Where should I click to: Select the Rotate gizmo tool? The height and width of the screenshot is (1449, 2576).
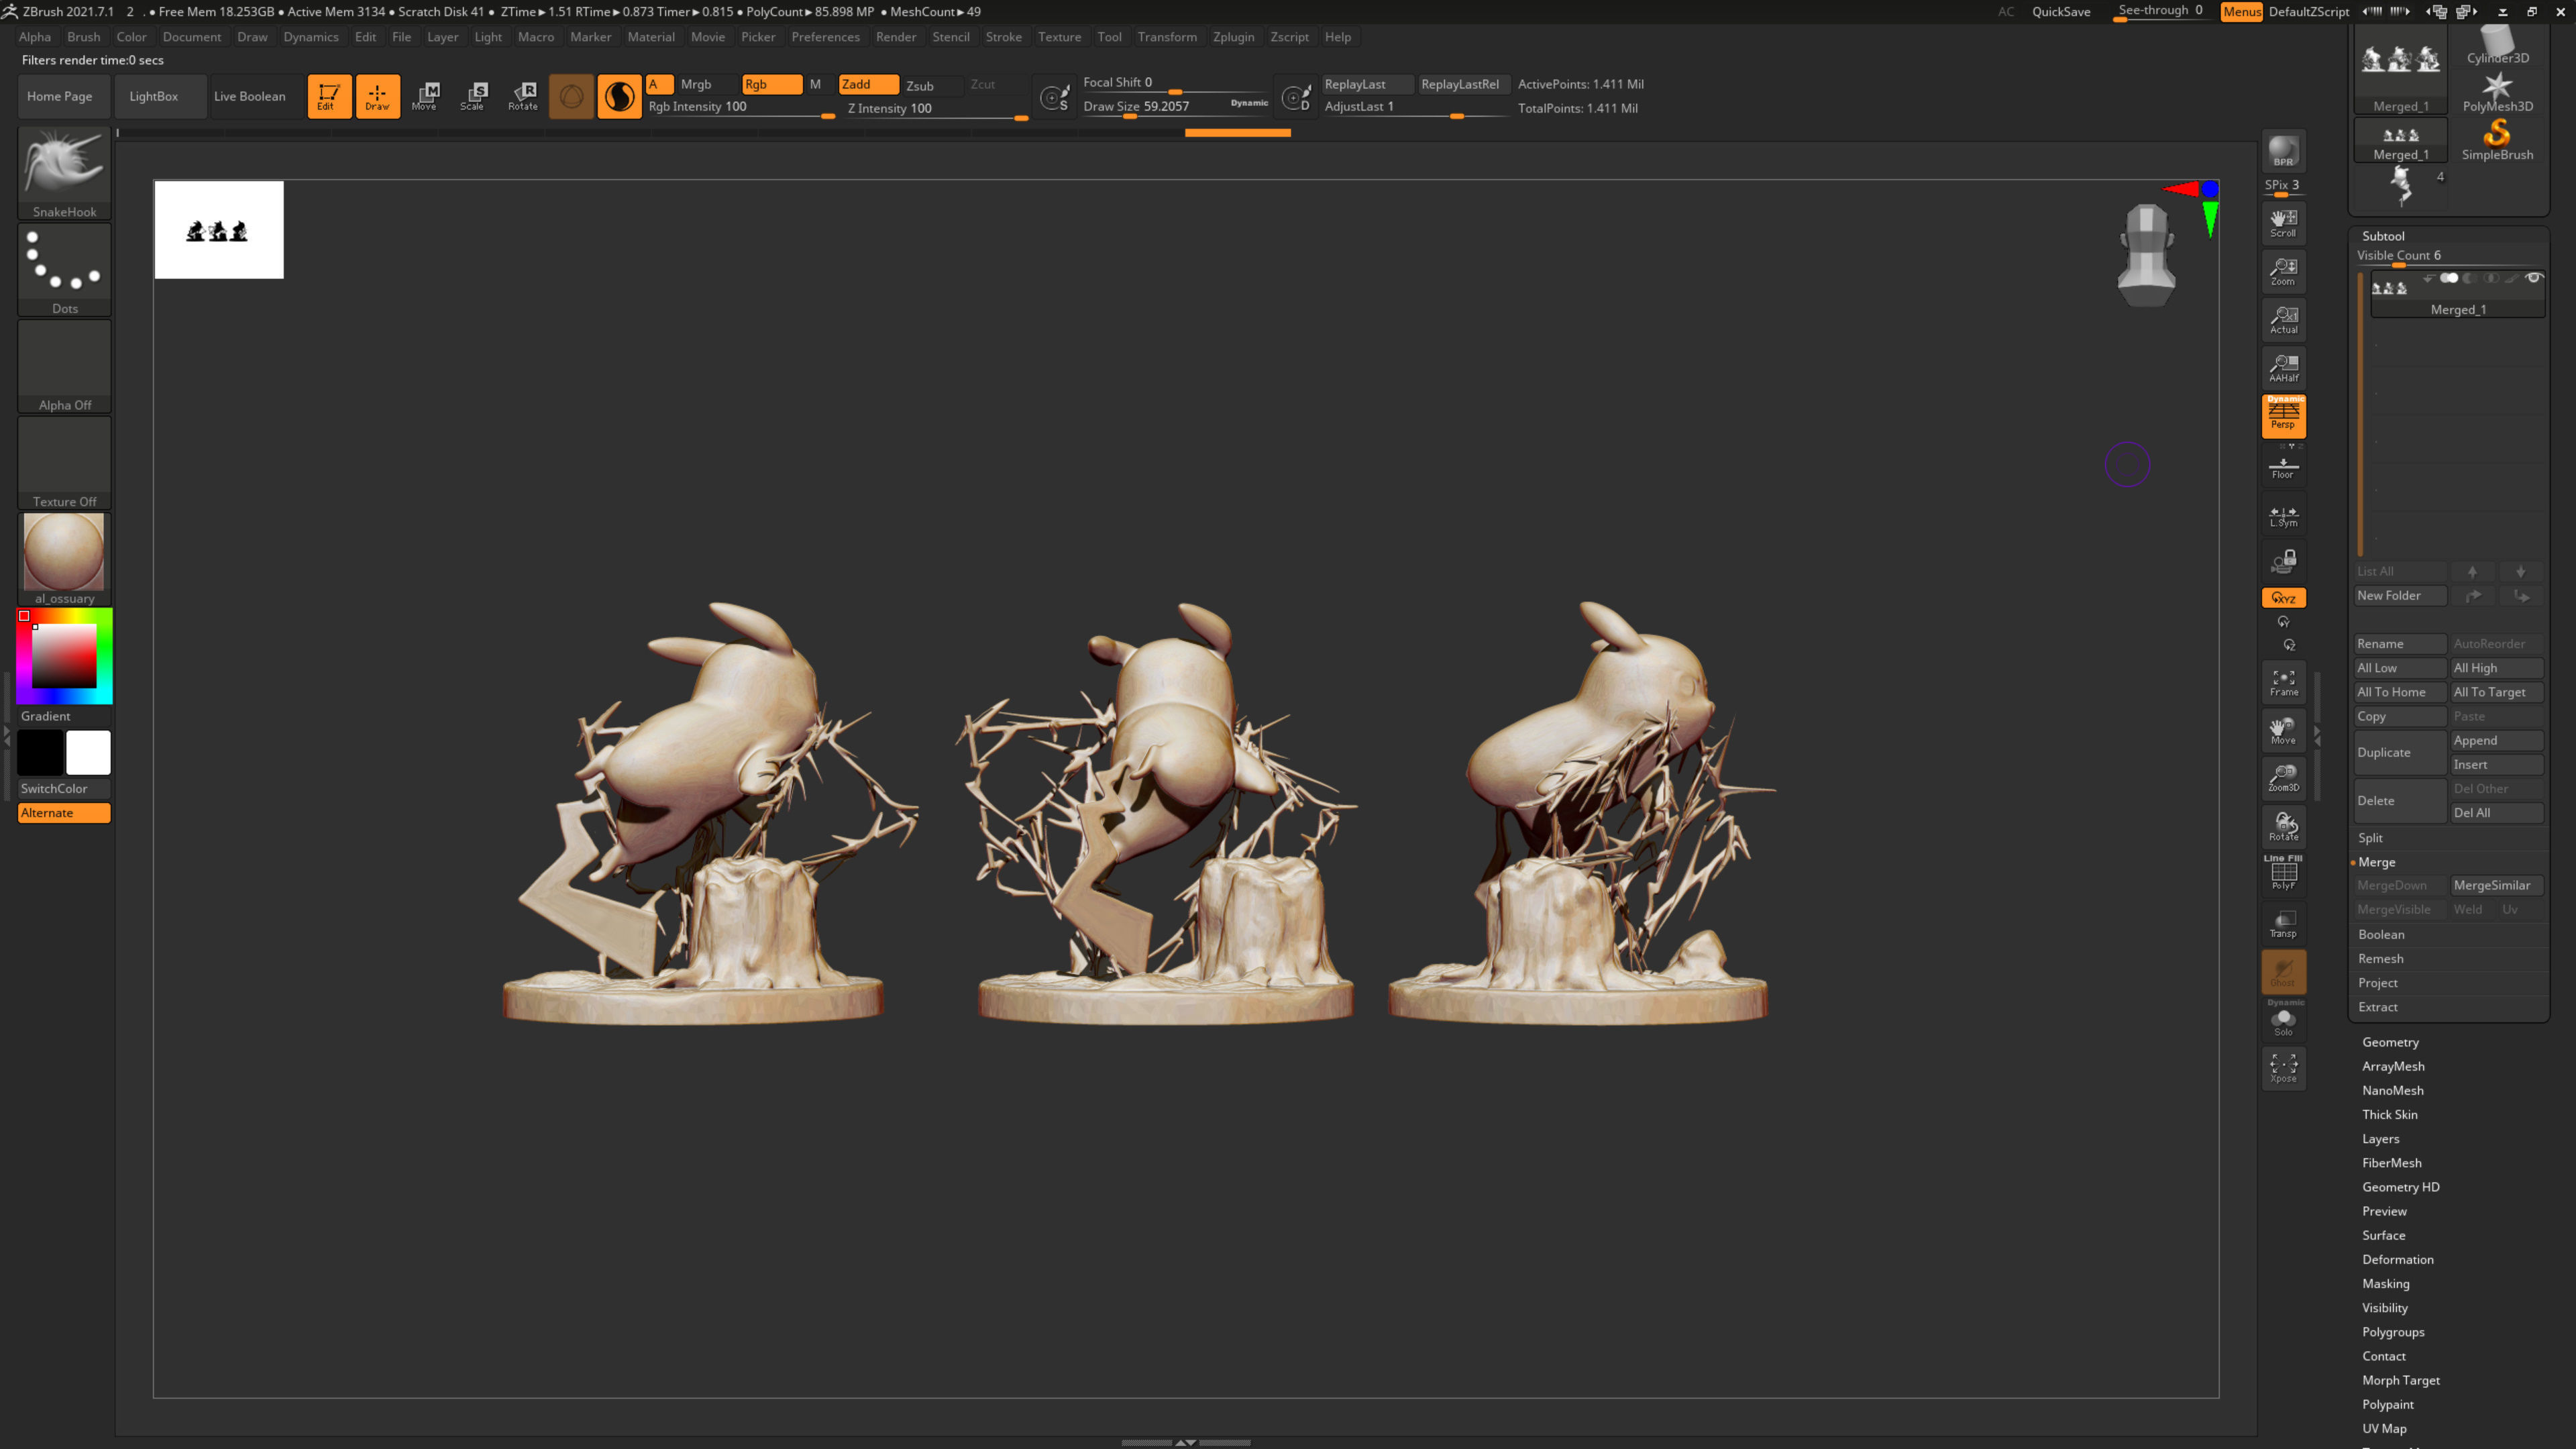523,96
